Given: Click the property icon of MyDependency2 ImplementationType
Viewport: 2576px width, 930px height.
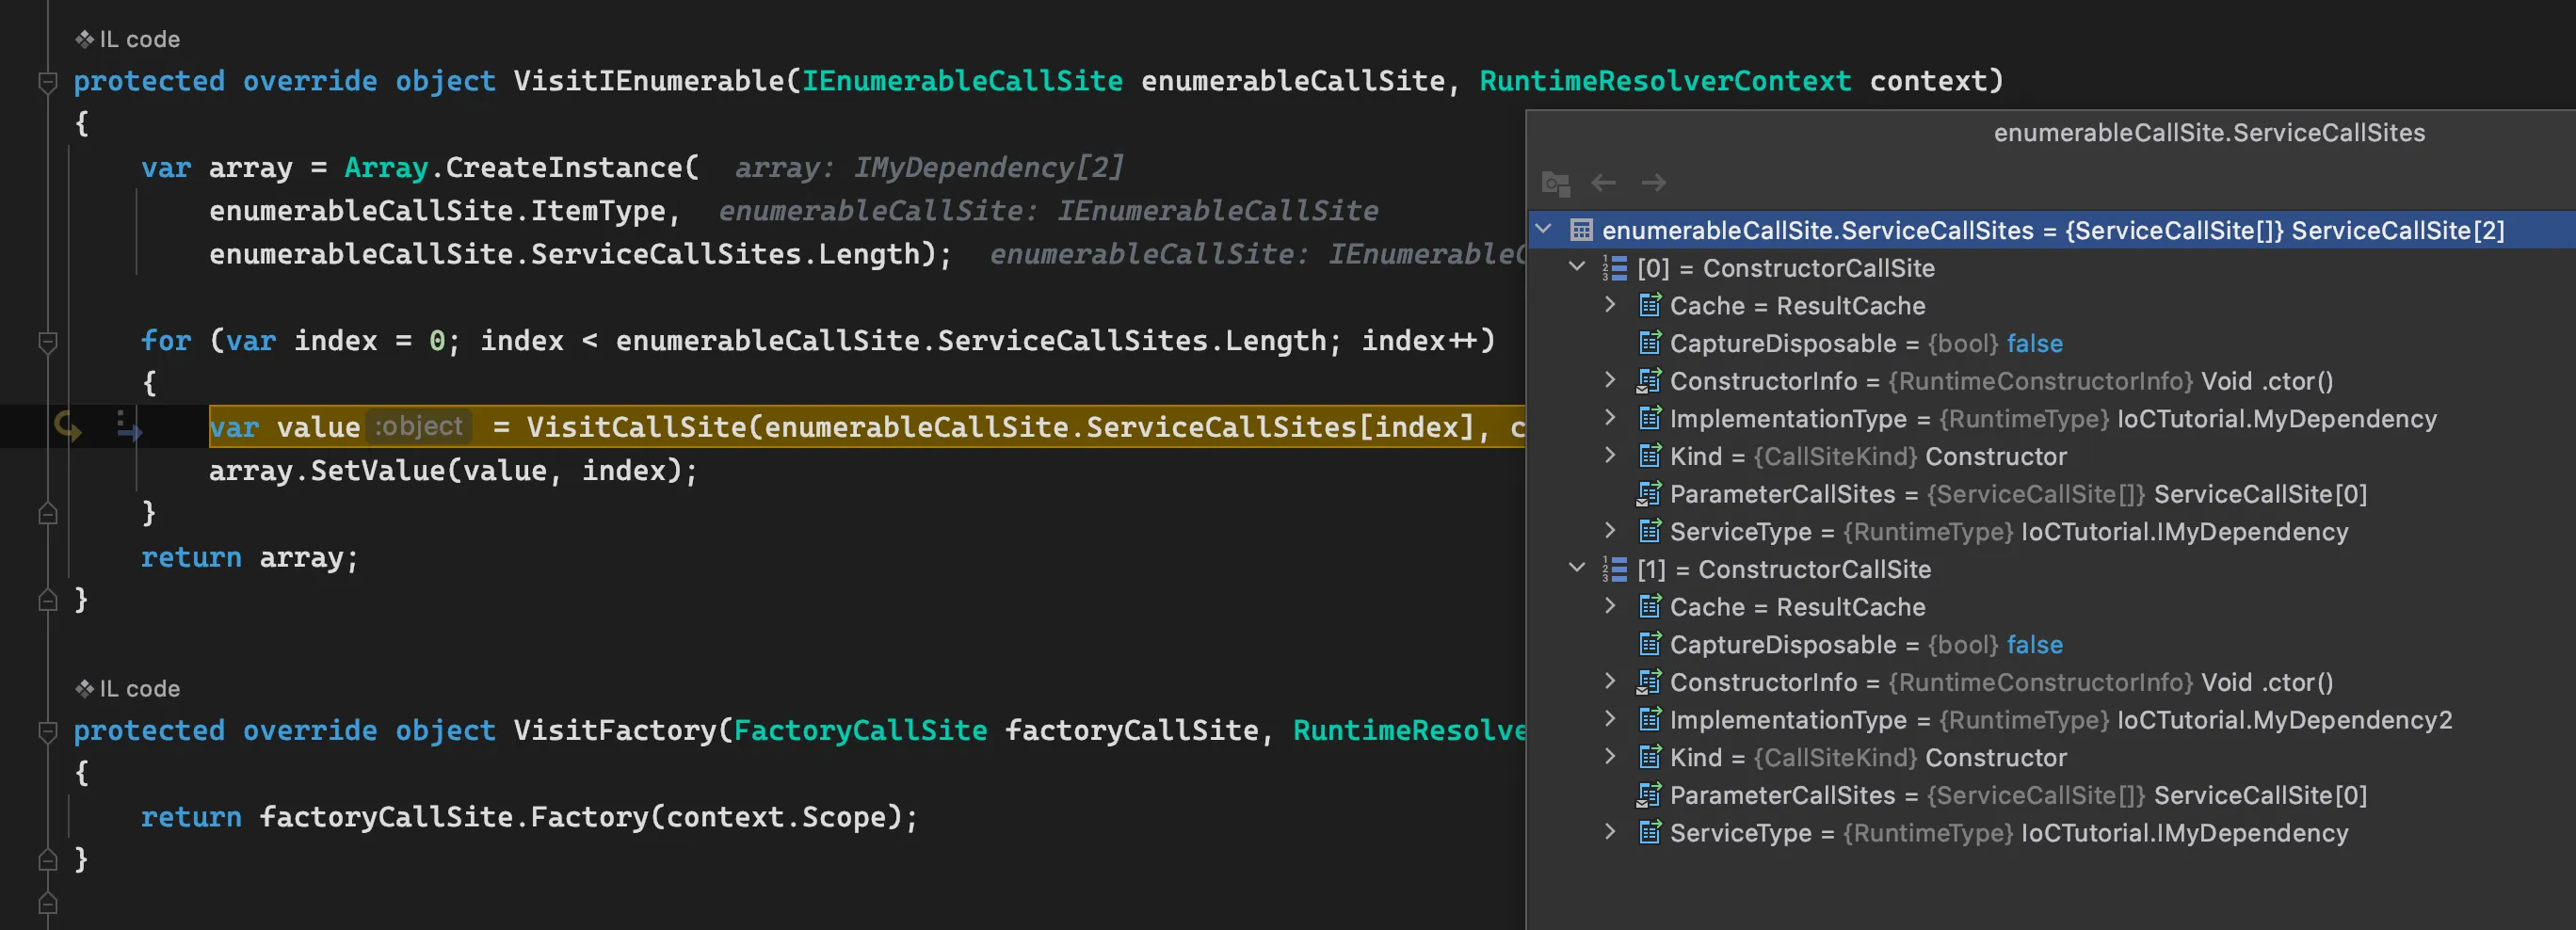Looking at the screenshot, I should 1649,719.
